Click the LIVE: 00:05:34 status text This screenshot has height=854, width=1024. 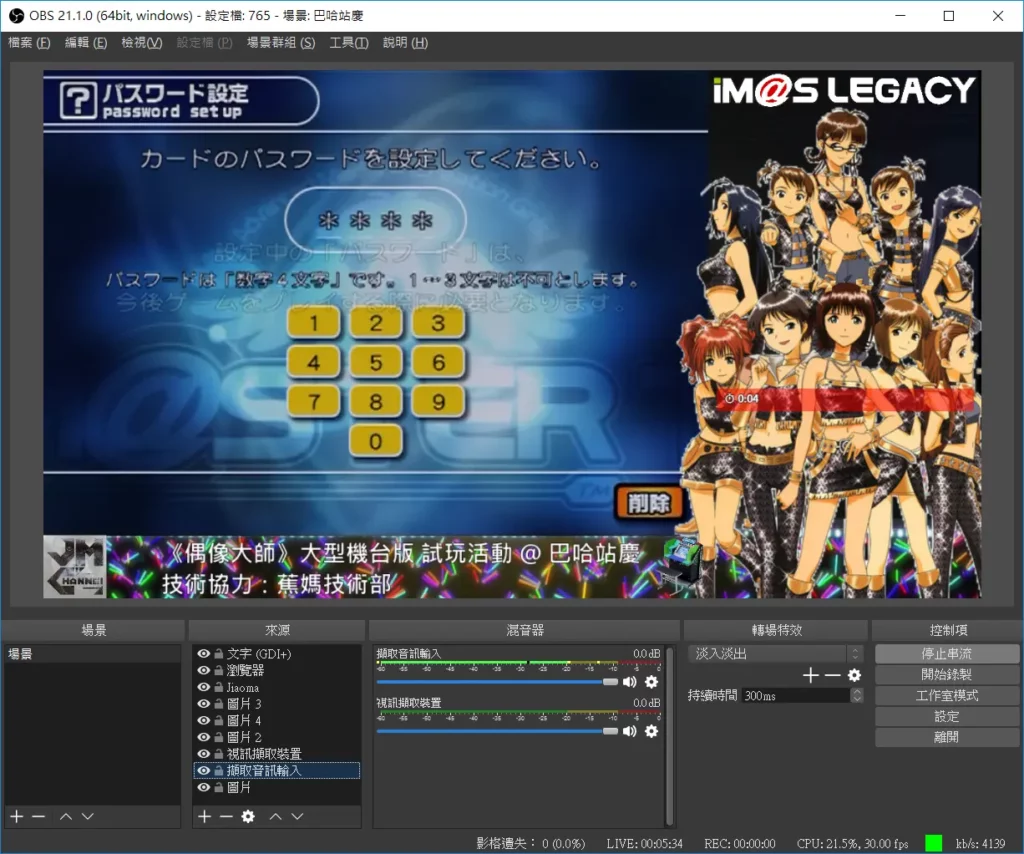pos(645,844)
